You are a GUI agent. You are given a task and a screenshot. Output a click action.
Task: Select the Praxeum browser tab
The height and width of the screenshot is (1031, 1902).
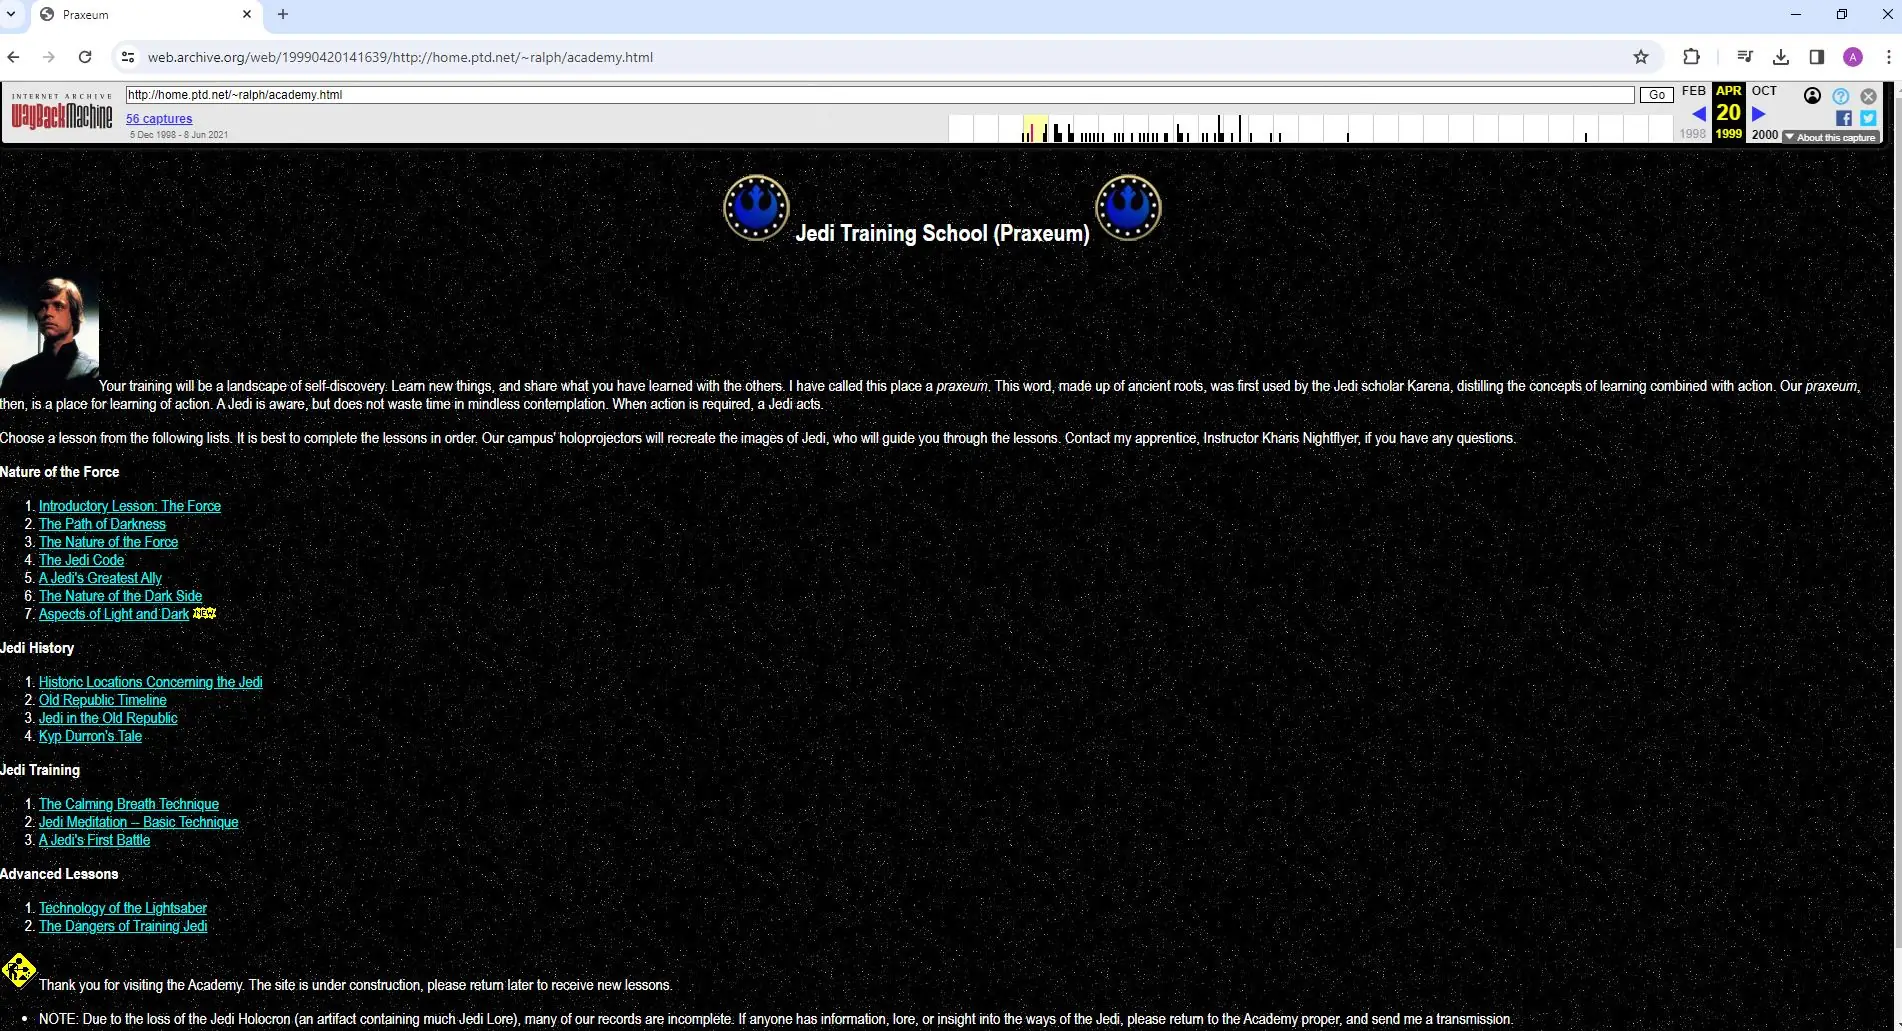(147, 15)
